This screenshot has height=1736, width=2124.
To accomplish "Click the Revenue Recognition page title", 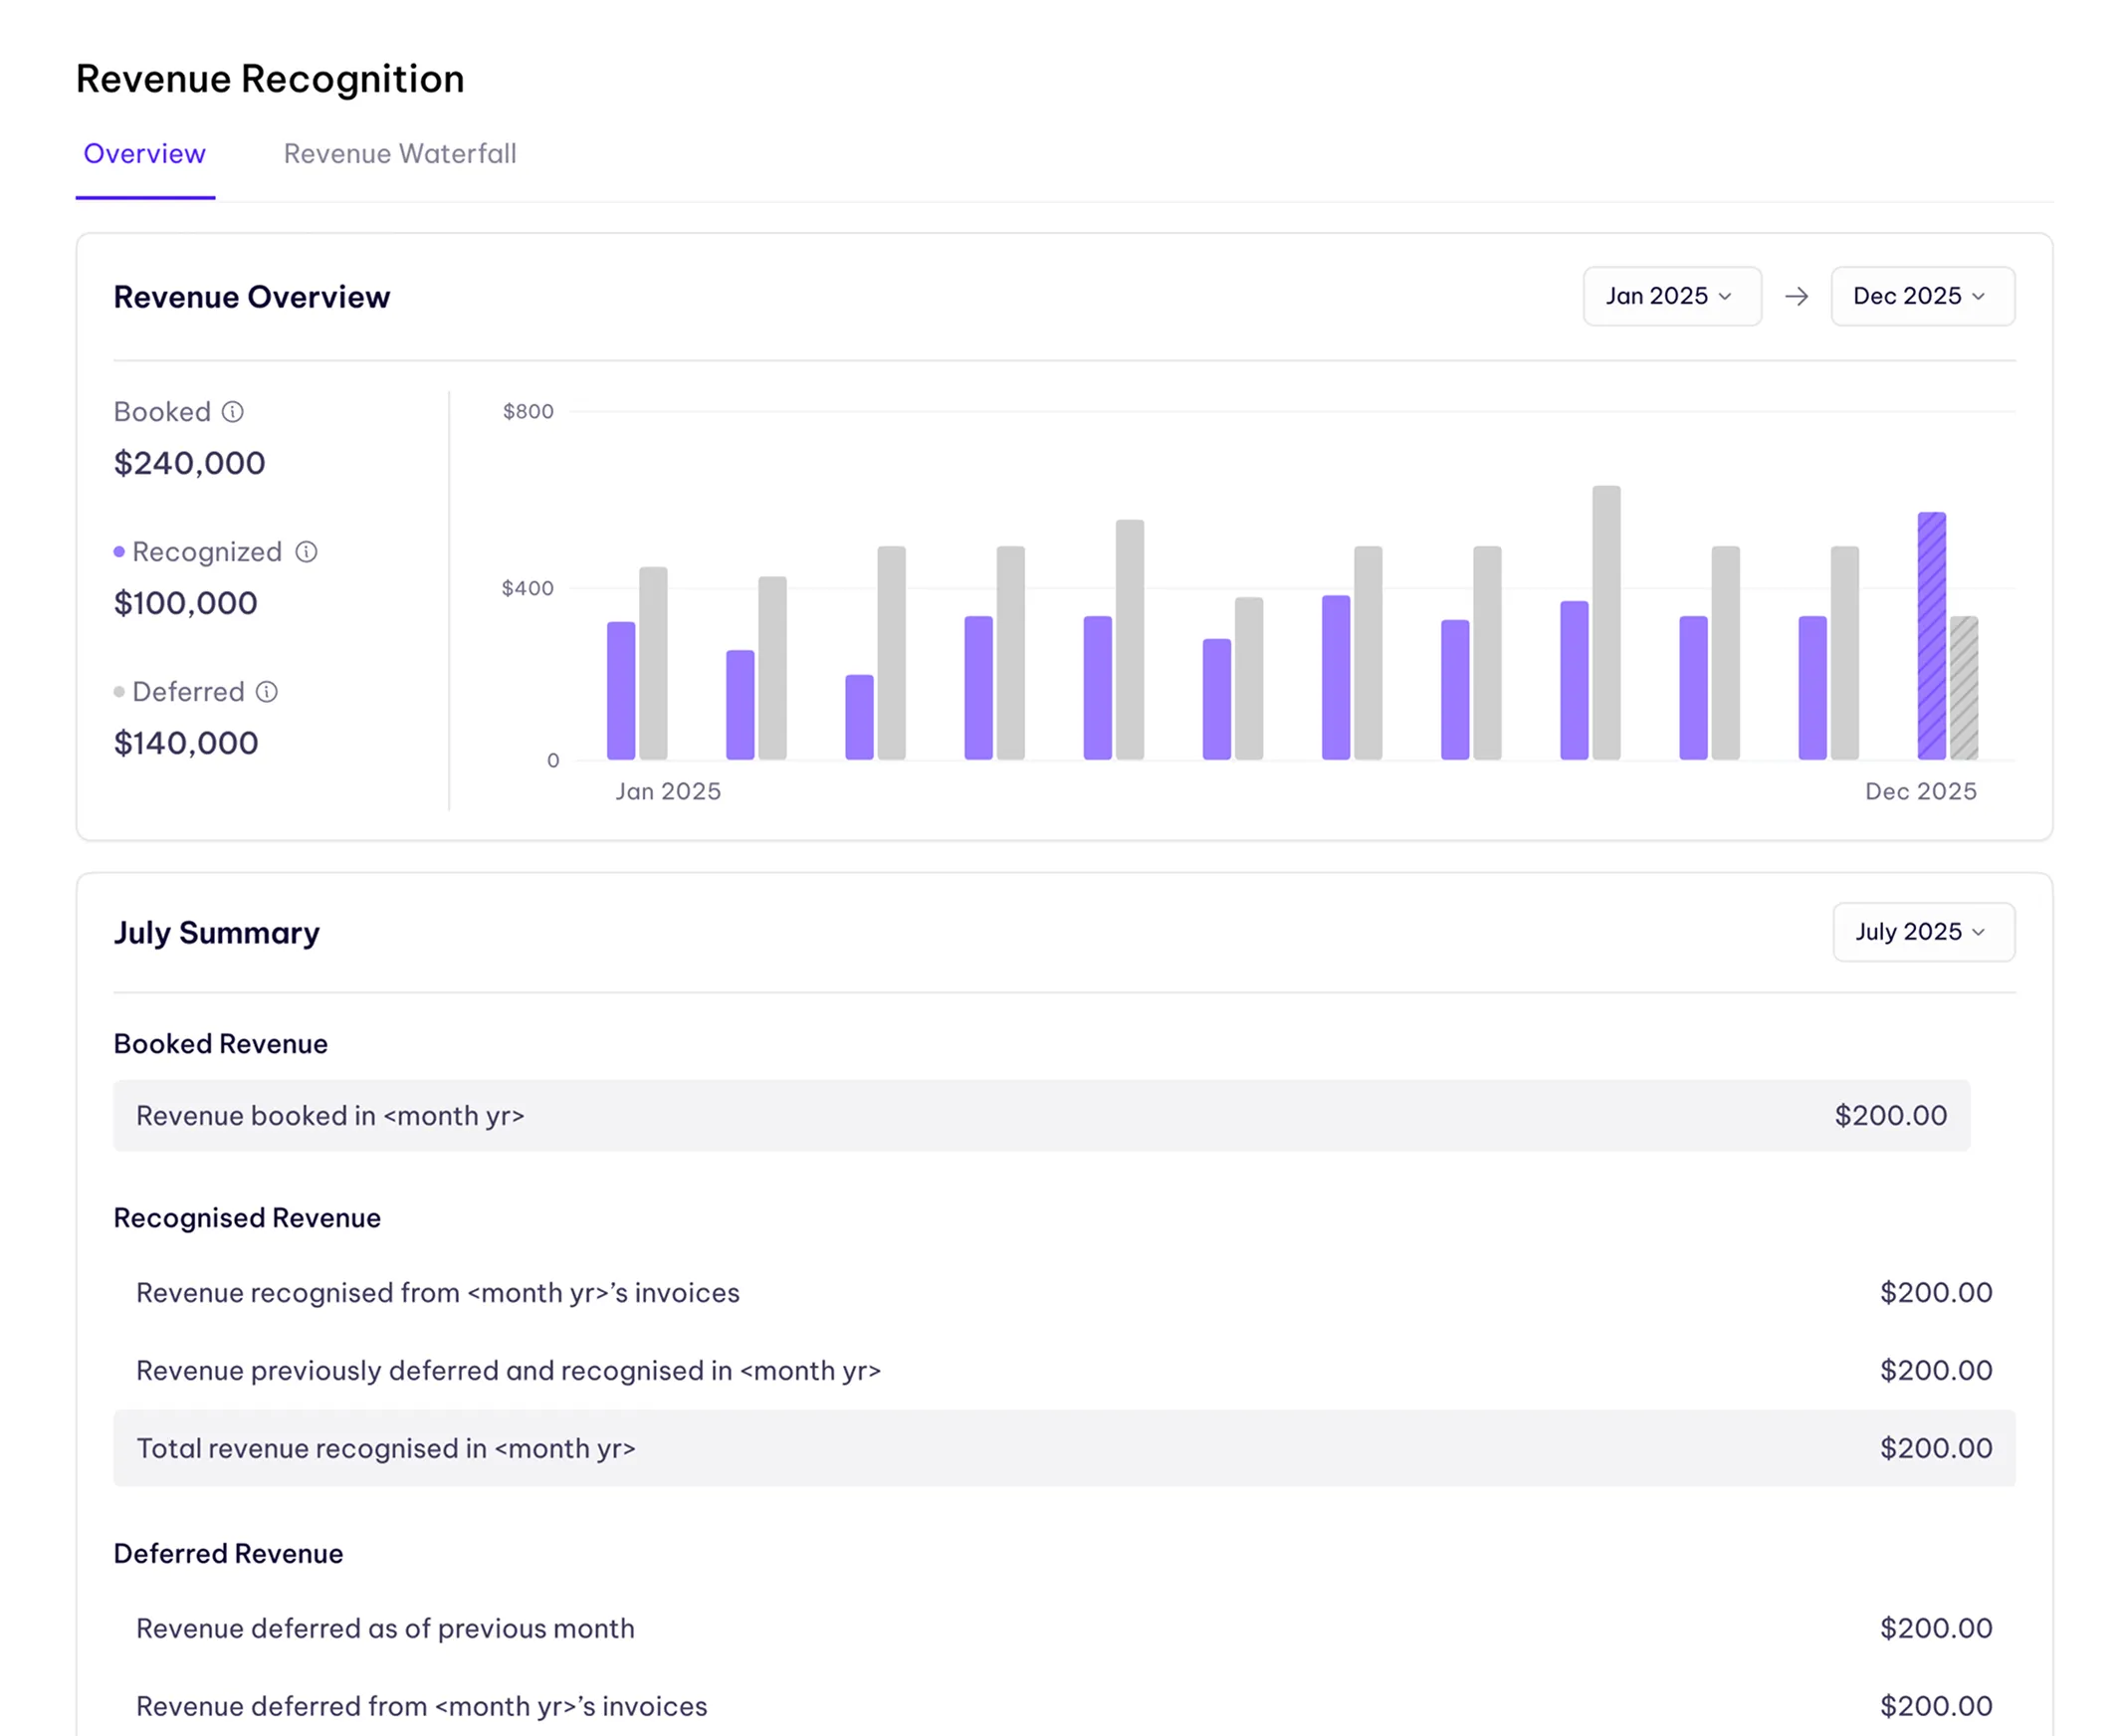I will pos(269,78).
